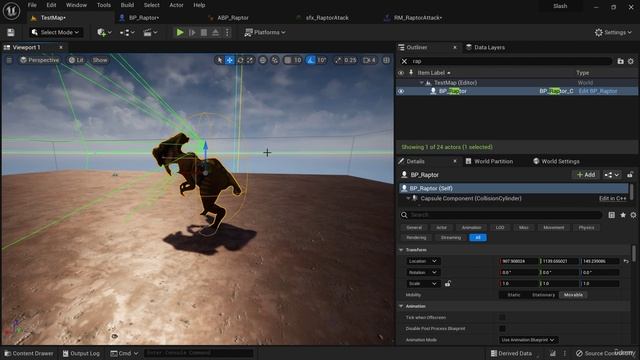The image size is (640, 360).
Task: Open the Edit menu
Action: click(51, 5)
